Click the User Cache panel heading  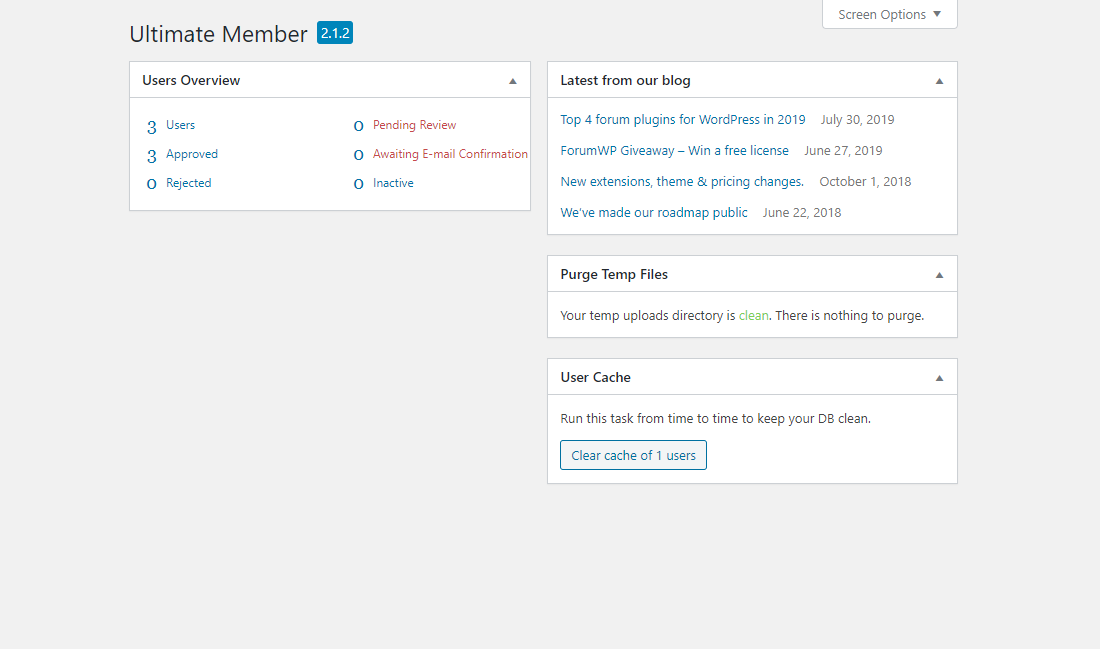coord(595,378)
